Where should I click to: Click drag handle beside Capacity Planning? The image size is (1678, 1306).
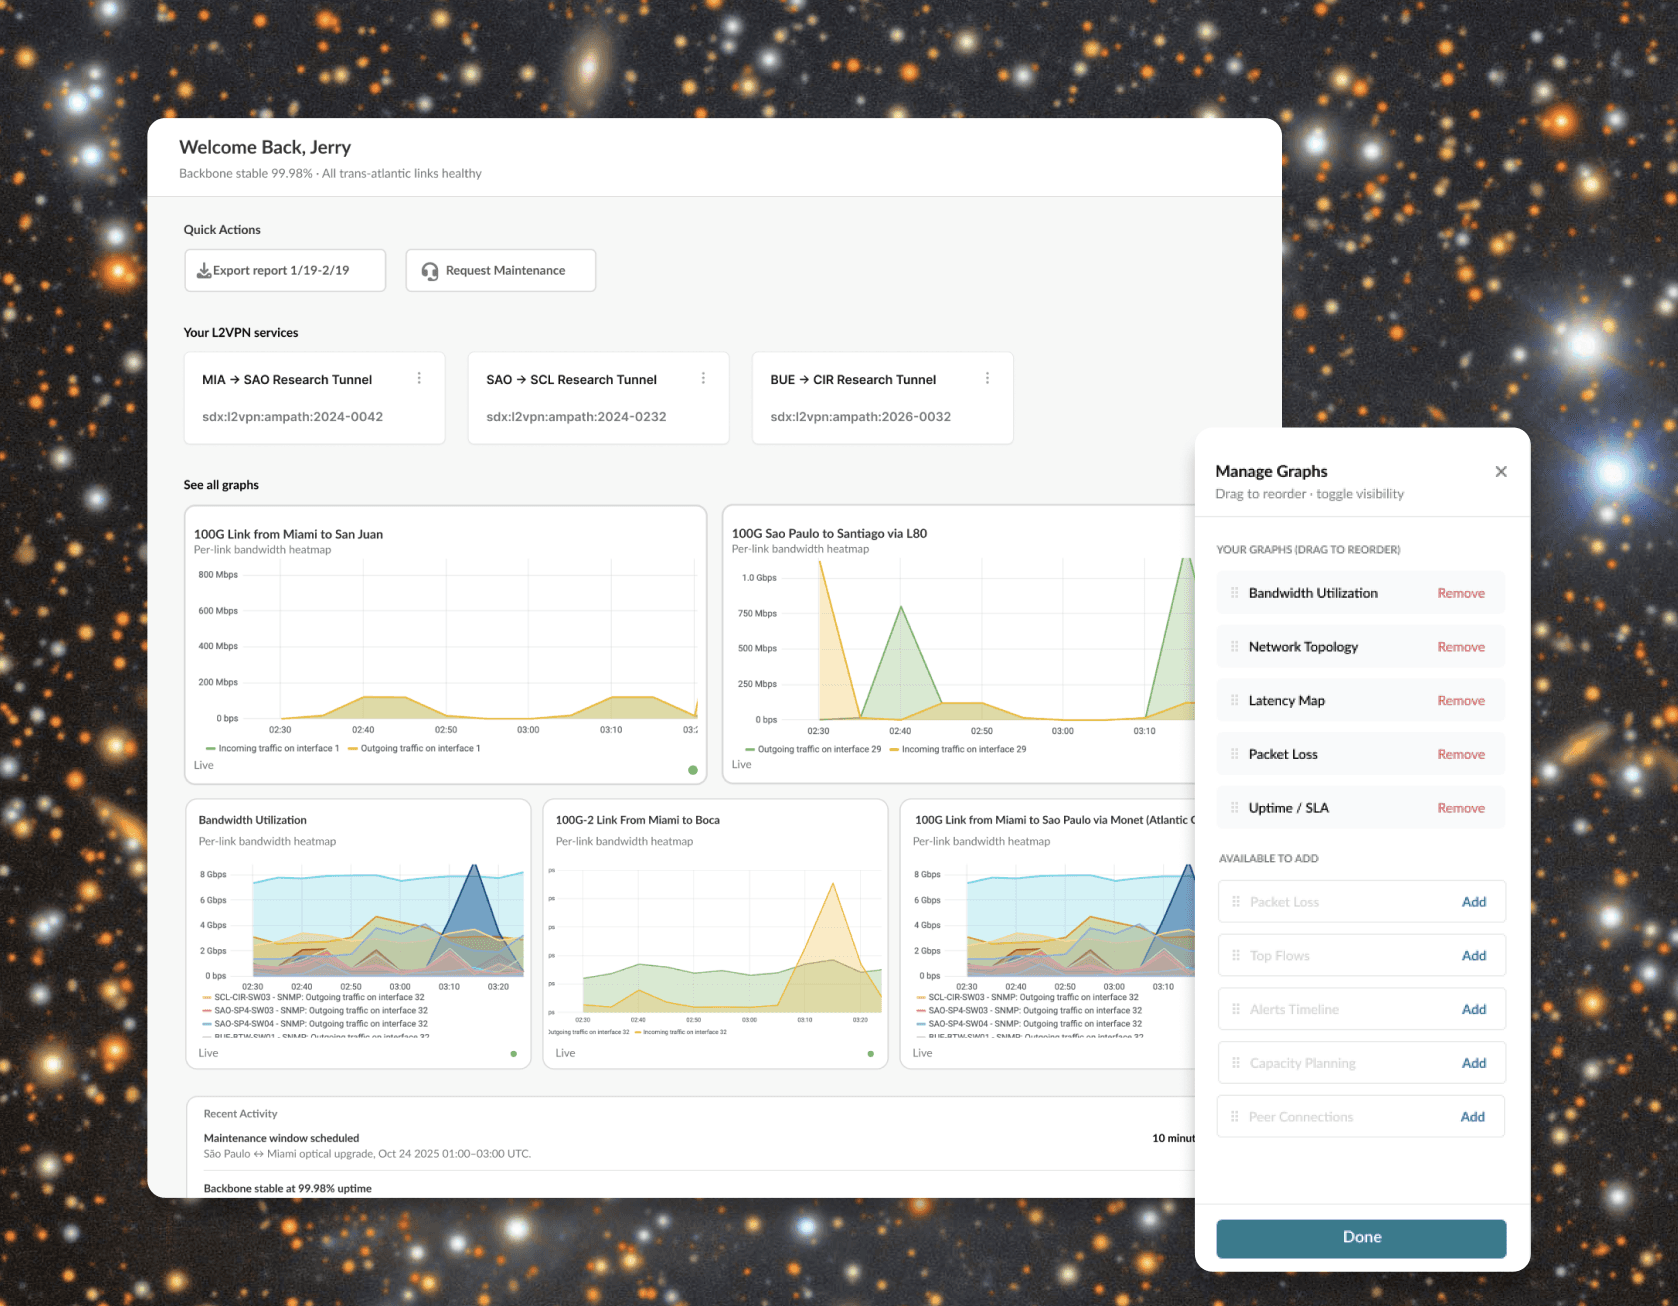[1236, 1063]
